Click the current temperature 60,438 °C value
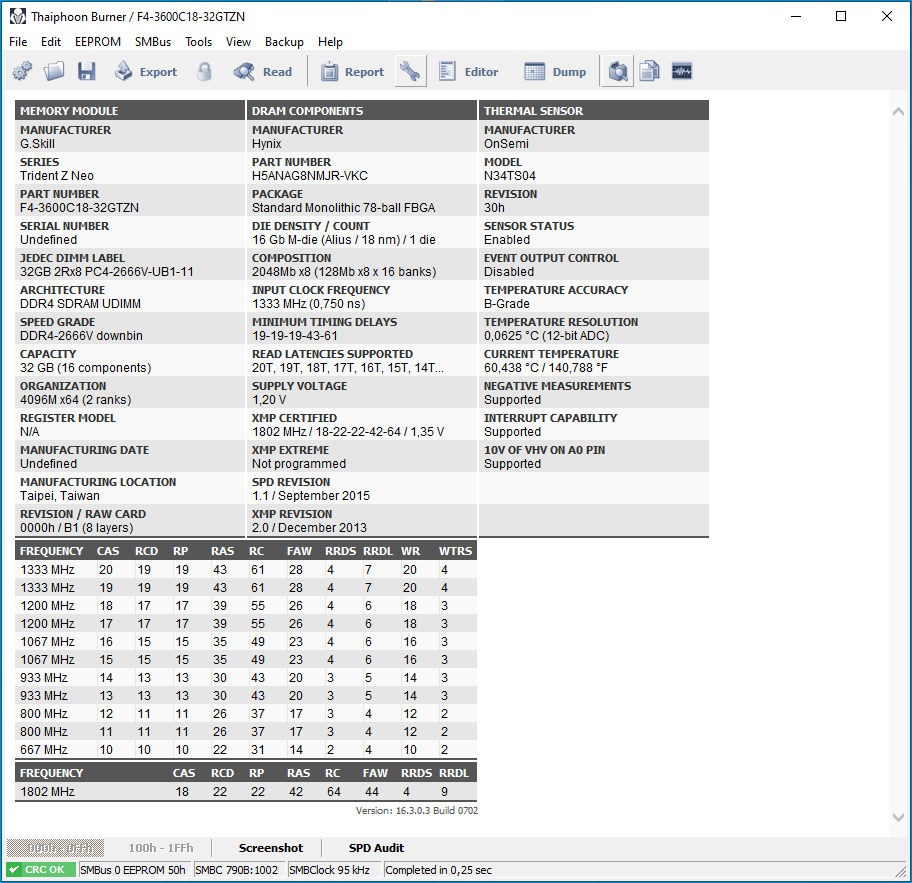 coord(546,368)
